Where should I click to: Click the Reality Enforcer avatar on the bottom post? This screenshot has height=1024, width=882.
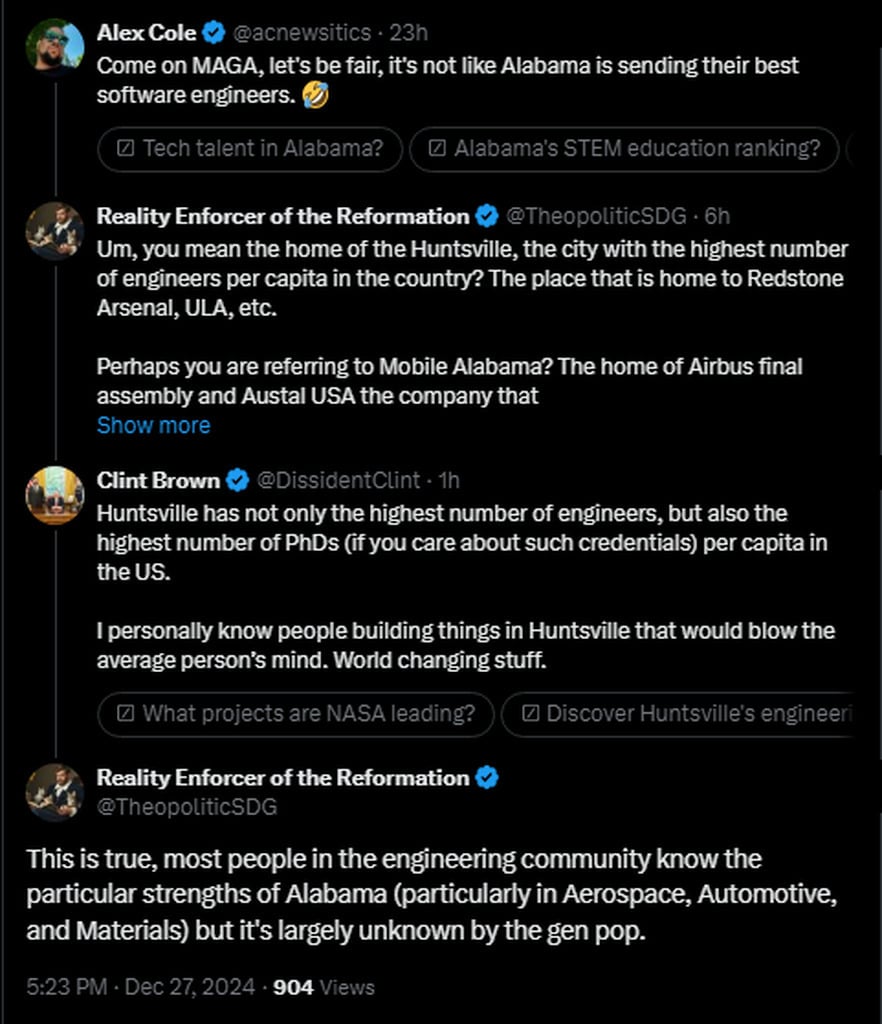tap(55, 792)
